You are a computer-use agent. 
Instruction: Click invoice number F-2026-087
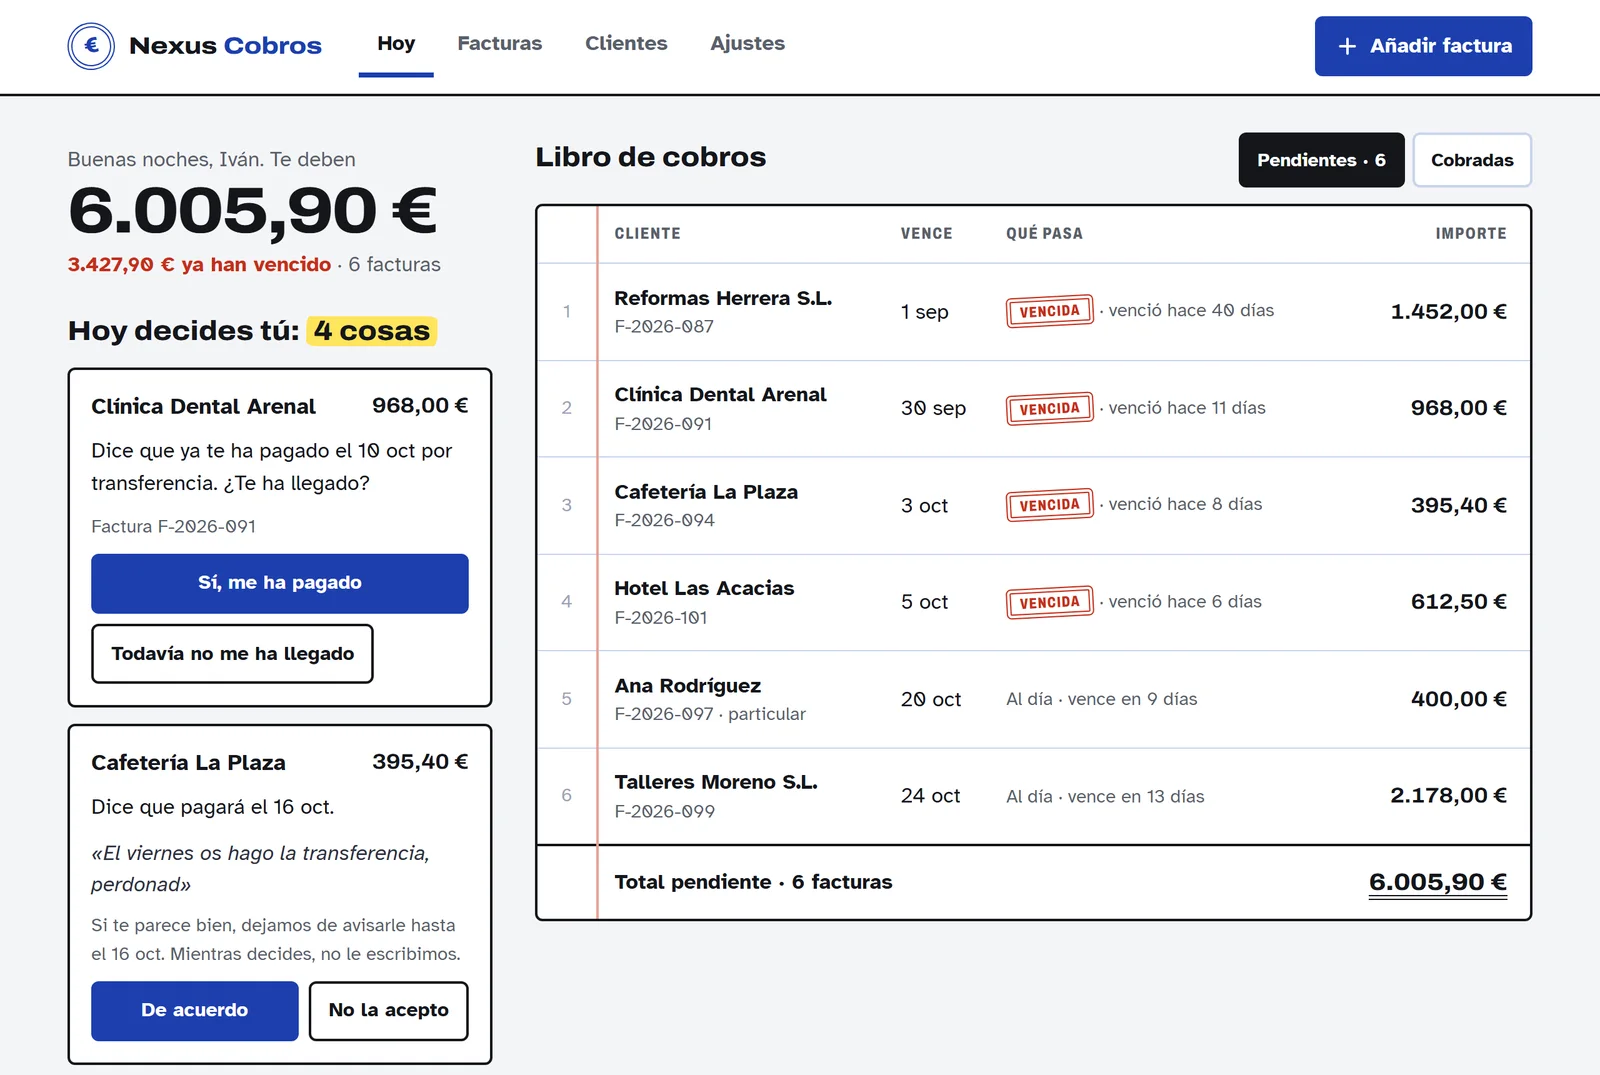(x=664, y=326)
